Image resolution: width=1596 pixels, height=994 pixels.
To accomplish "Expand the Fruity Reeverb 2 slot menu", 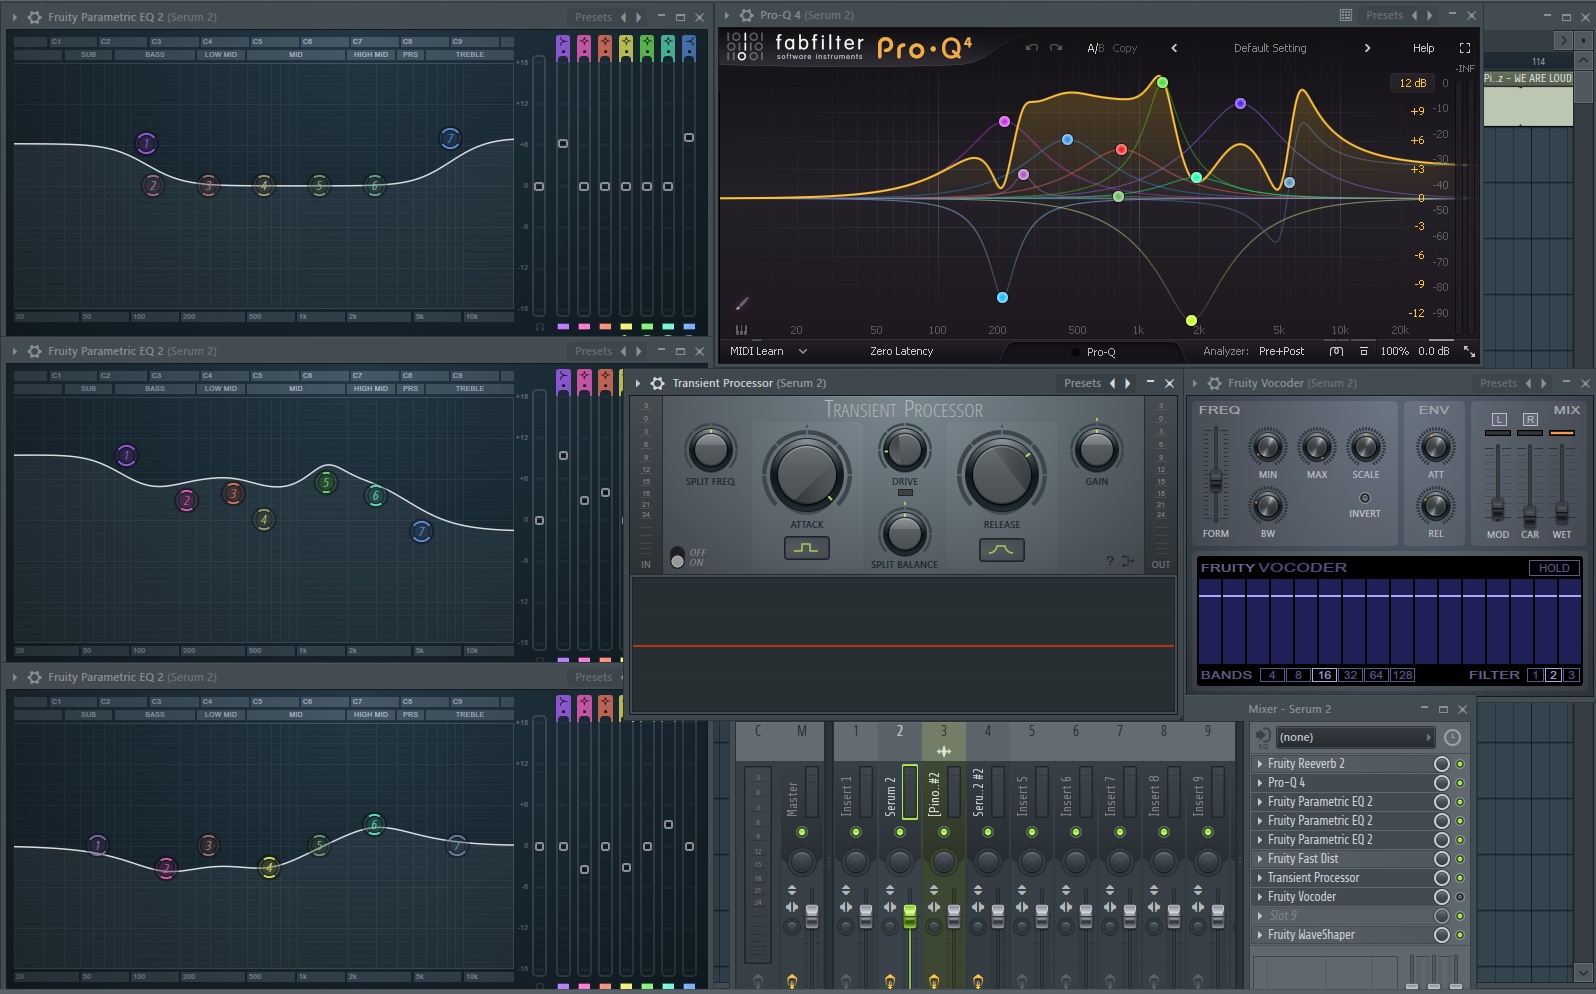I will coord(1259,764).
